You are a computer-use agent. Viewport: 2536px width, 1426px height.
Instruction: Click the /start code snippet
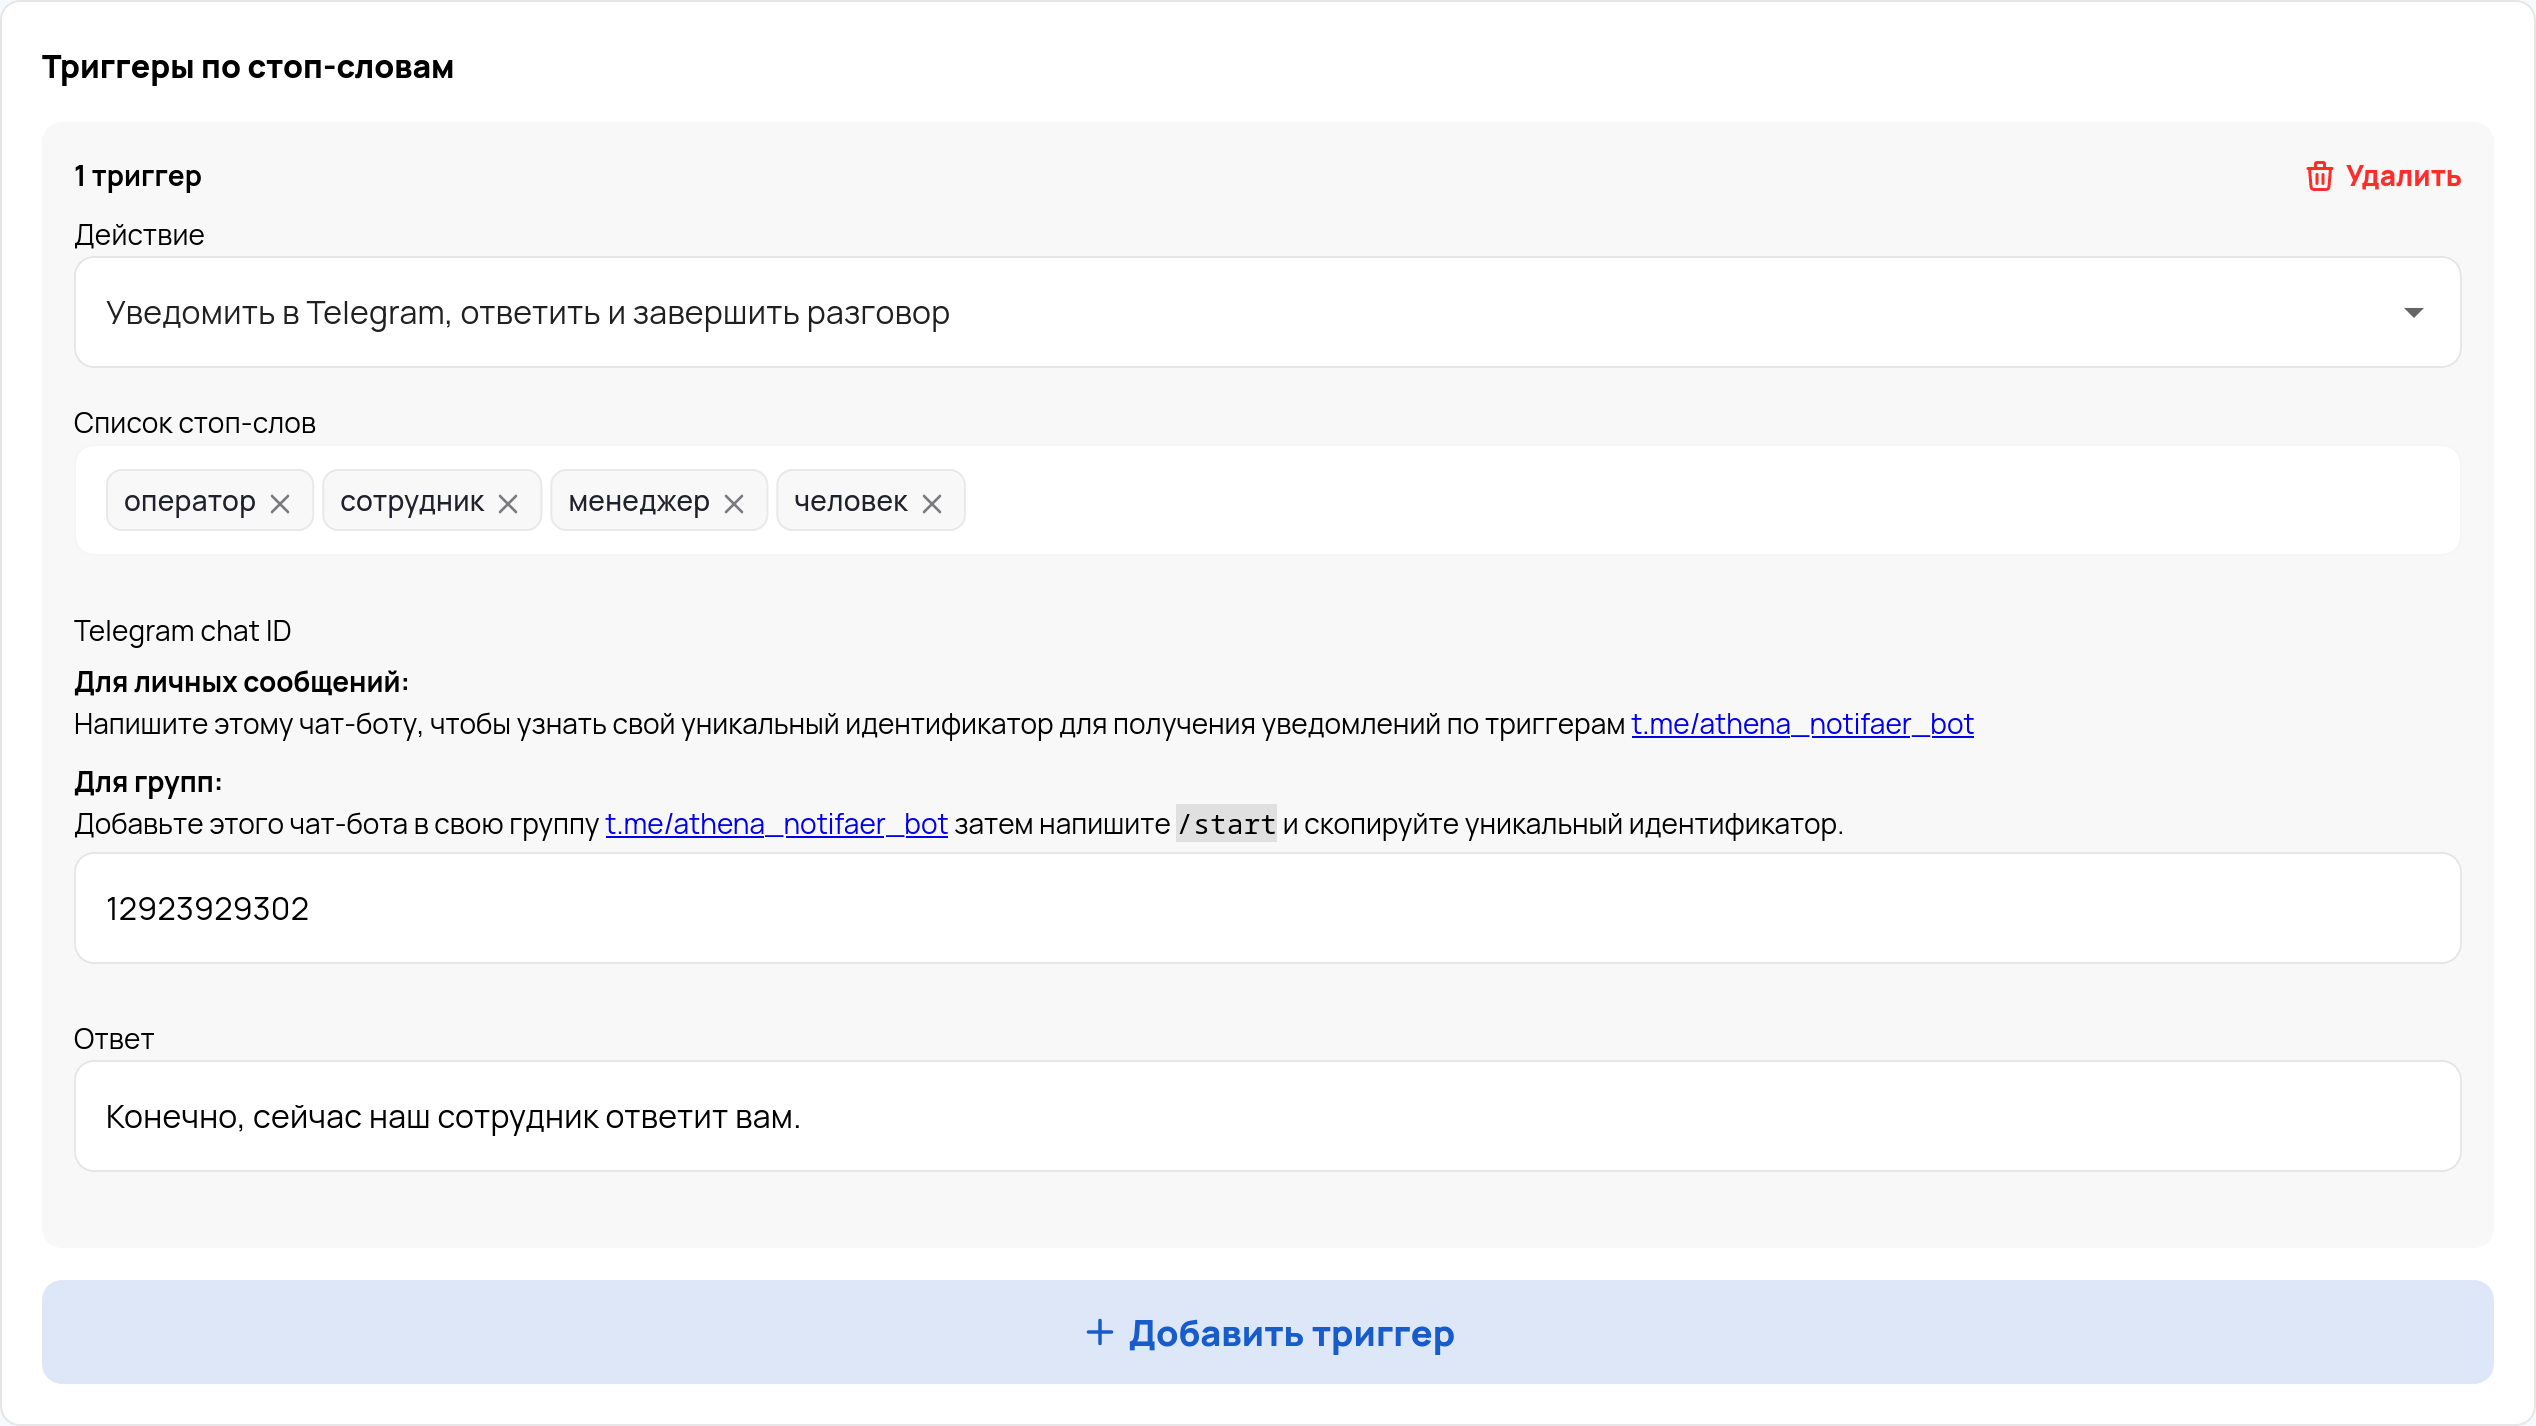[x=1226, y=824]
